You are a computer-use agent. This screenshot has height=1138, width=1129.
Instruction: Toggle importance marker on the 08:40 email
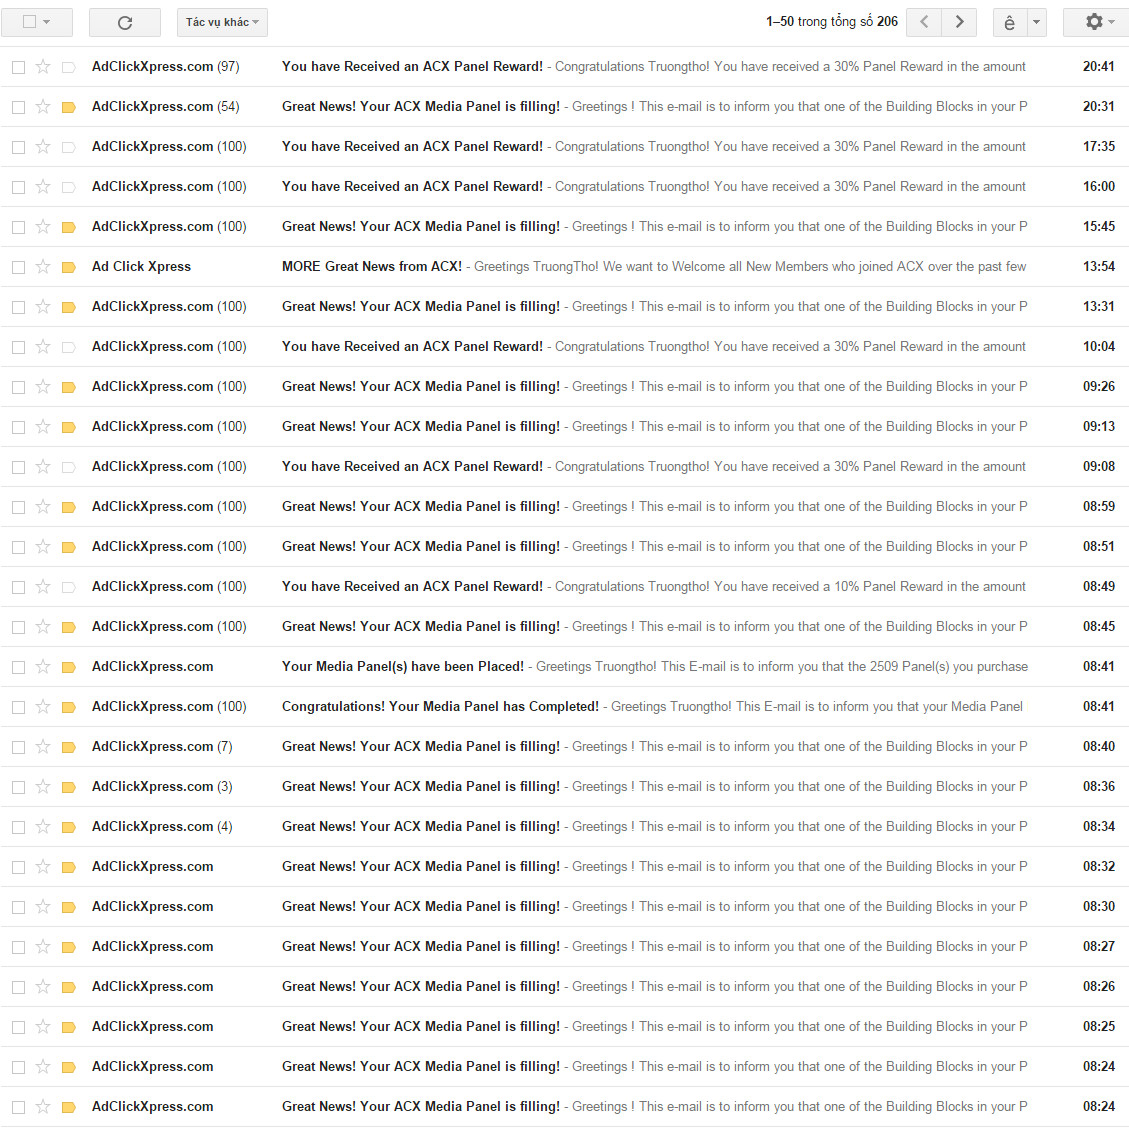69,747
